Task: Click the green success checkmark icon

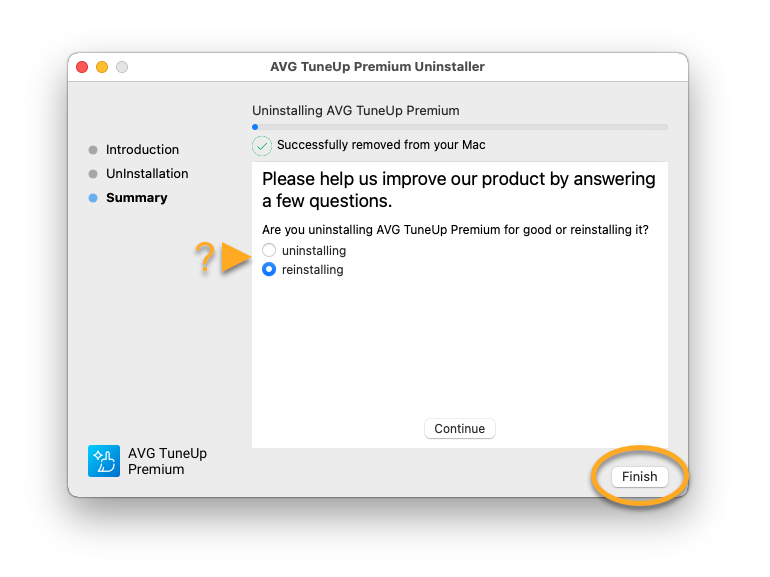Action: pyautogui.click(x=262, y=146)
